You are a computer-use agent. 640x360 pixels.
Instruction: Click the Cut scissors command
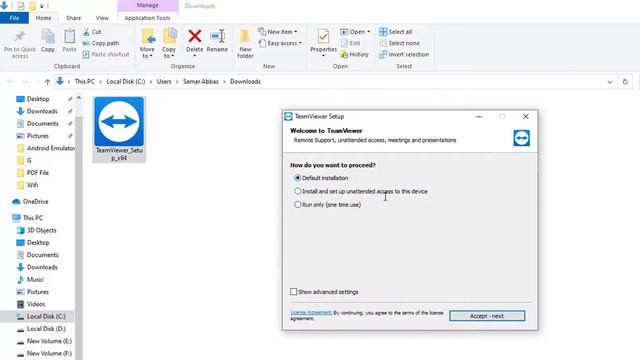pyautogui.click(x=92, y=32)
